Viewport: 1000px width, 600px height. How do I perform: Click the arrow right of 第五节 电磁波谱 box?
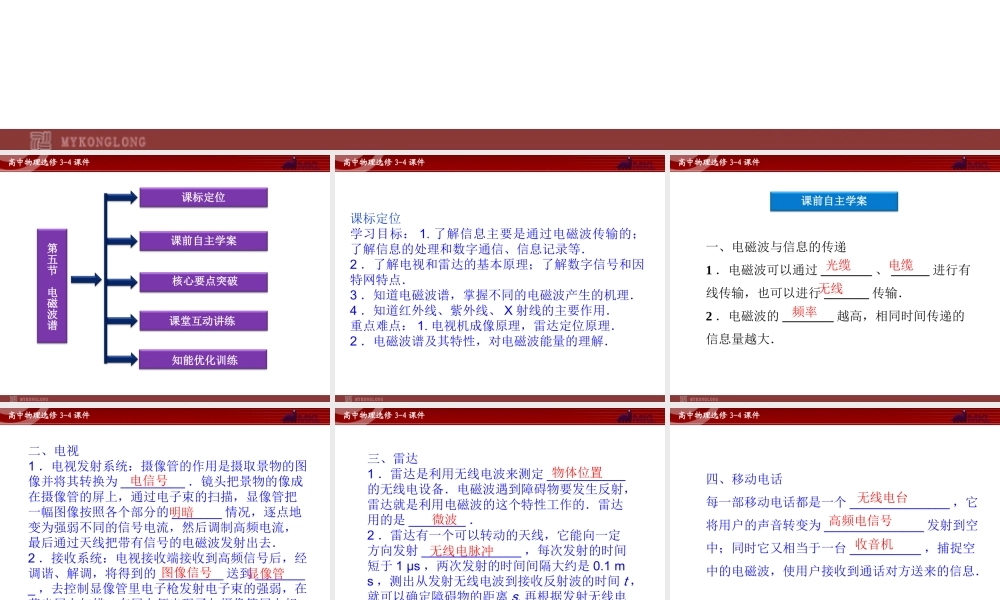(x=86, y=279)
